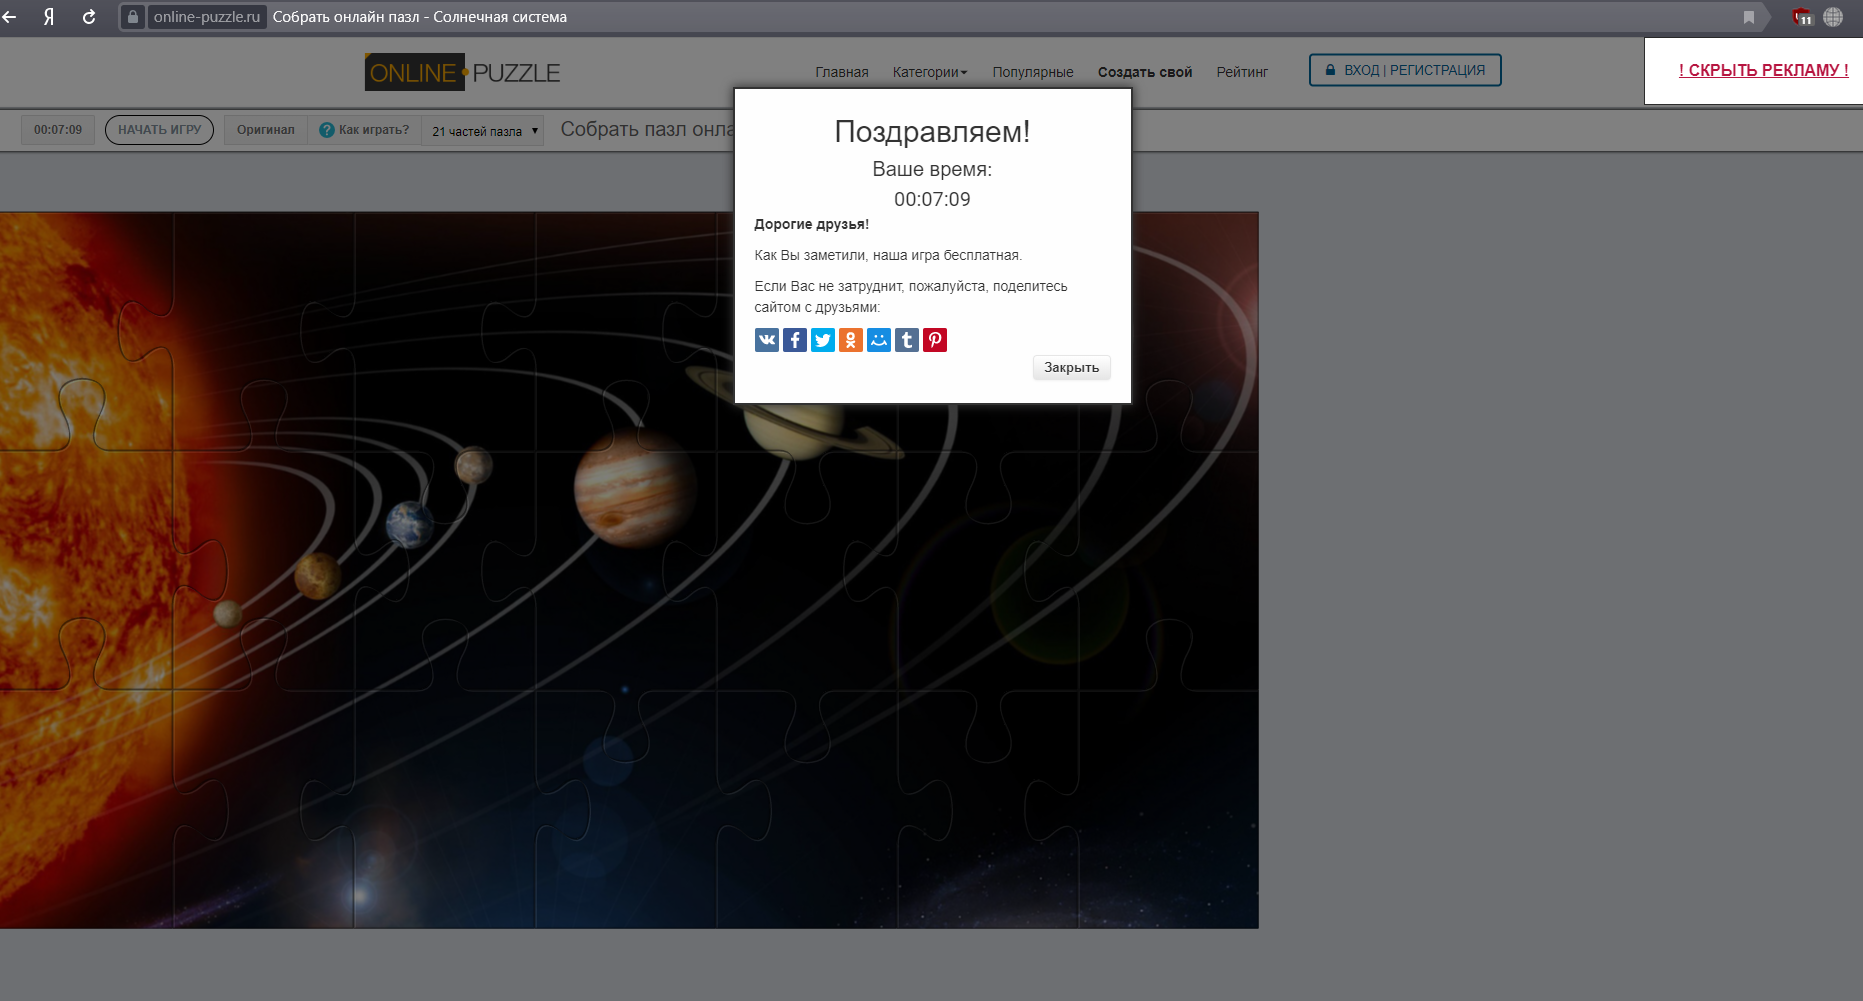The width and height of the screenshot is (1863, 1001).
Task: Click the Дорогие друзья! text
Action: (811, 224)
